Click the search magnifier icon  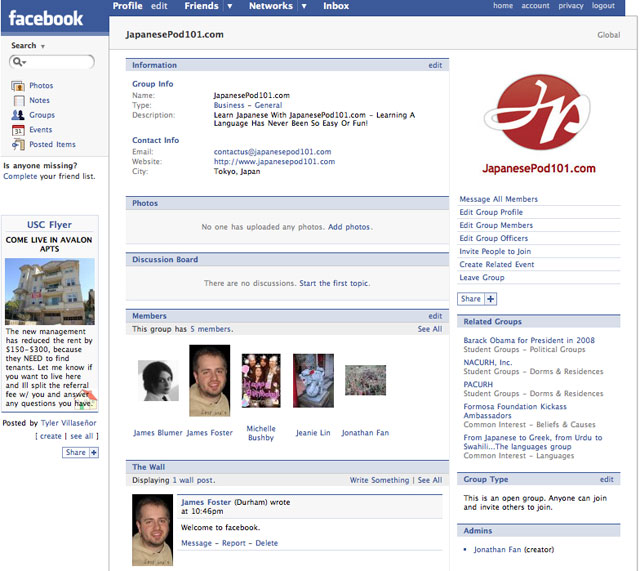18,62
